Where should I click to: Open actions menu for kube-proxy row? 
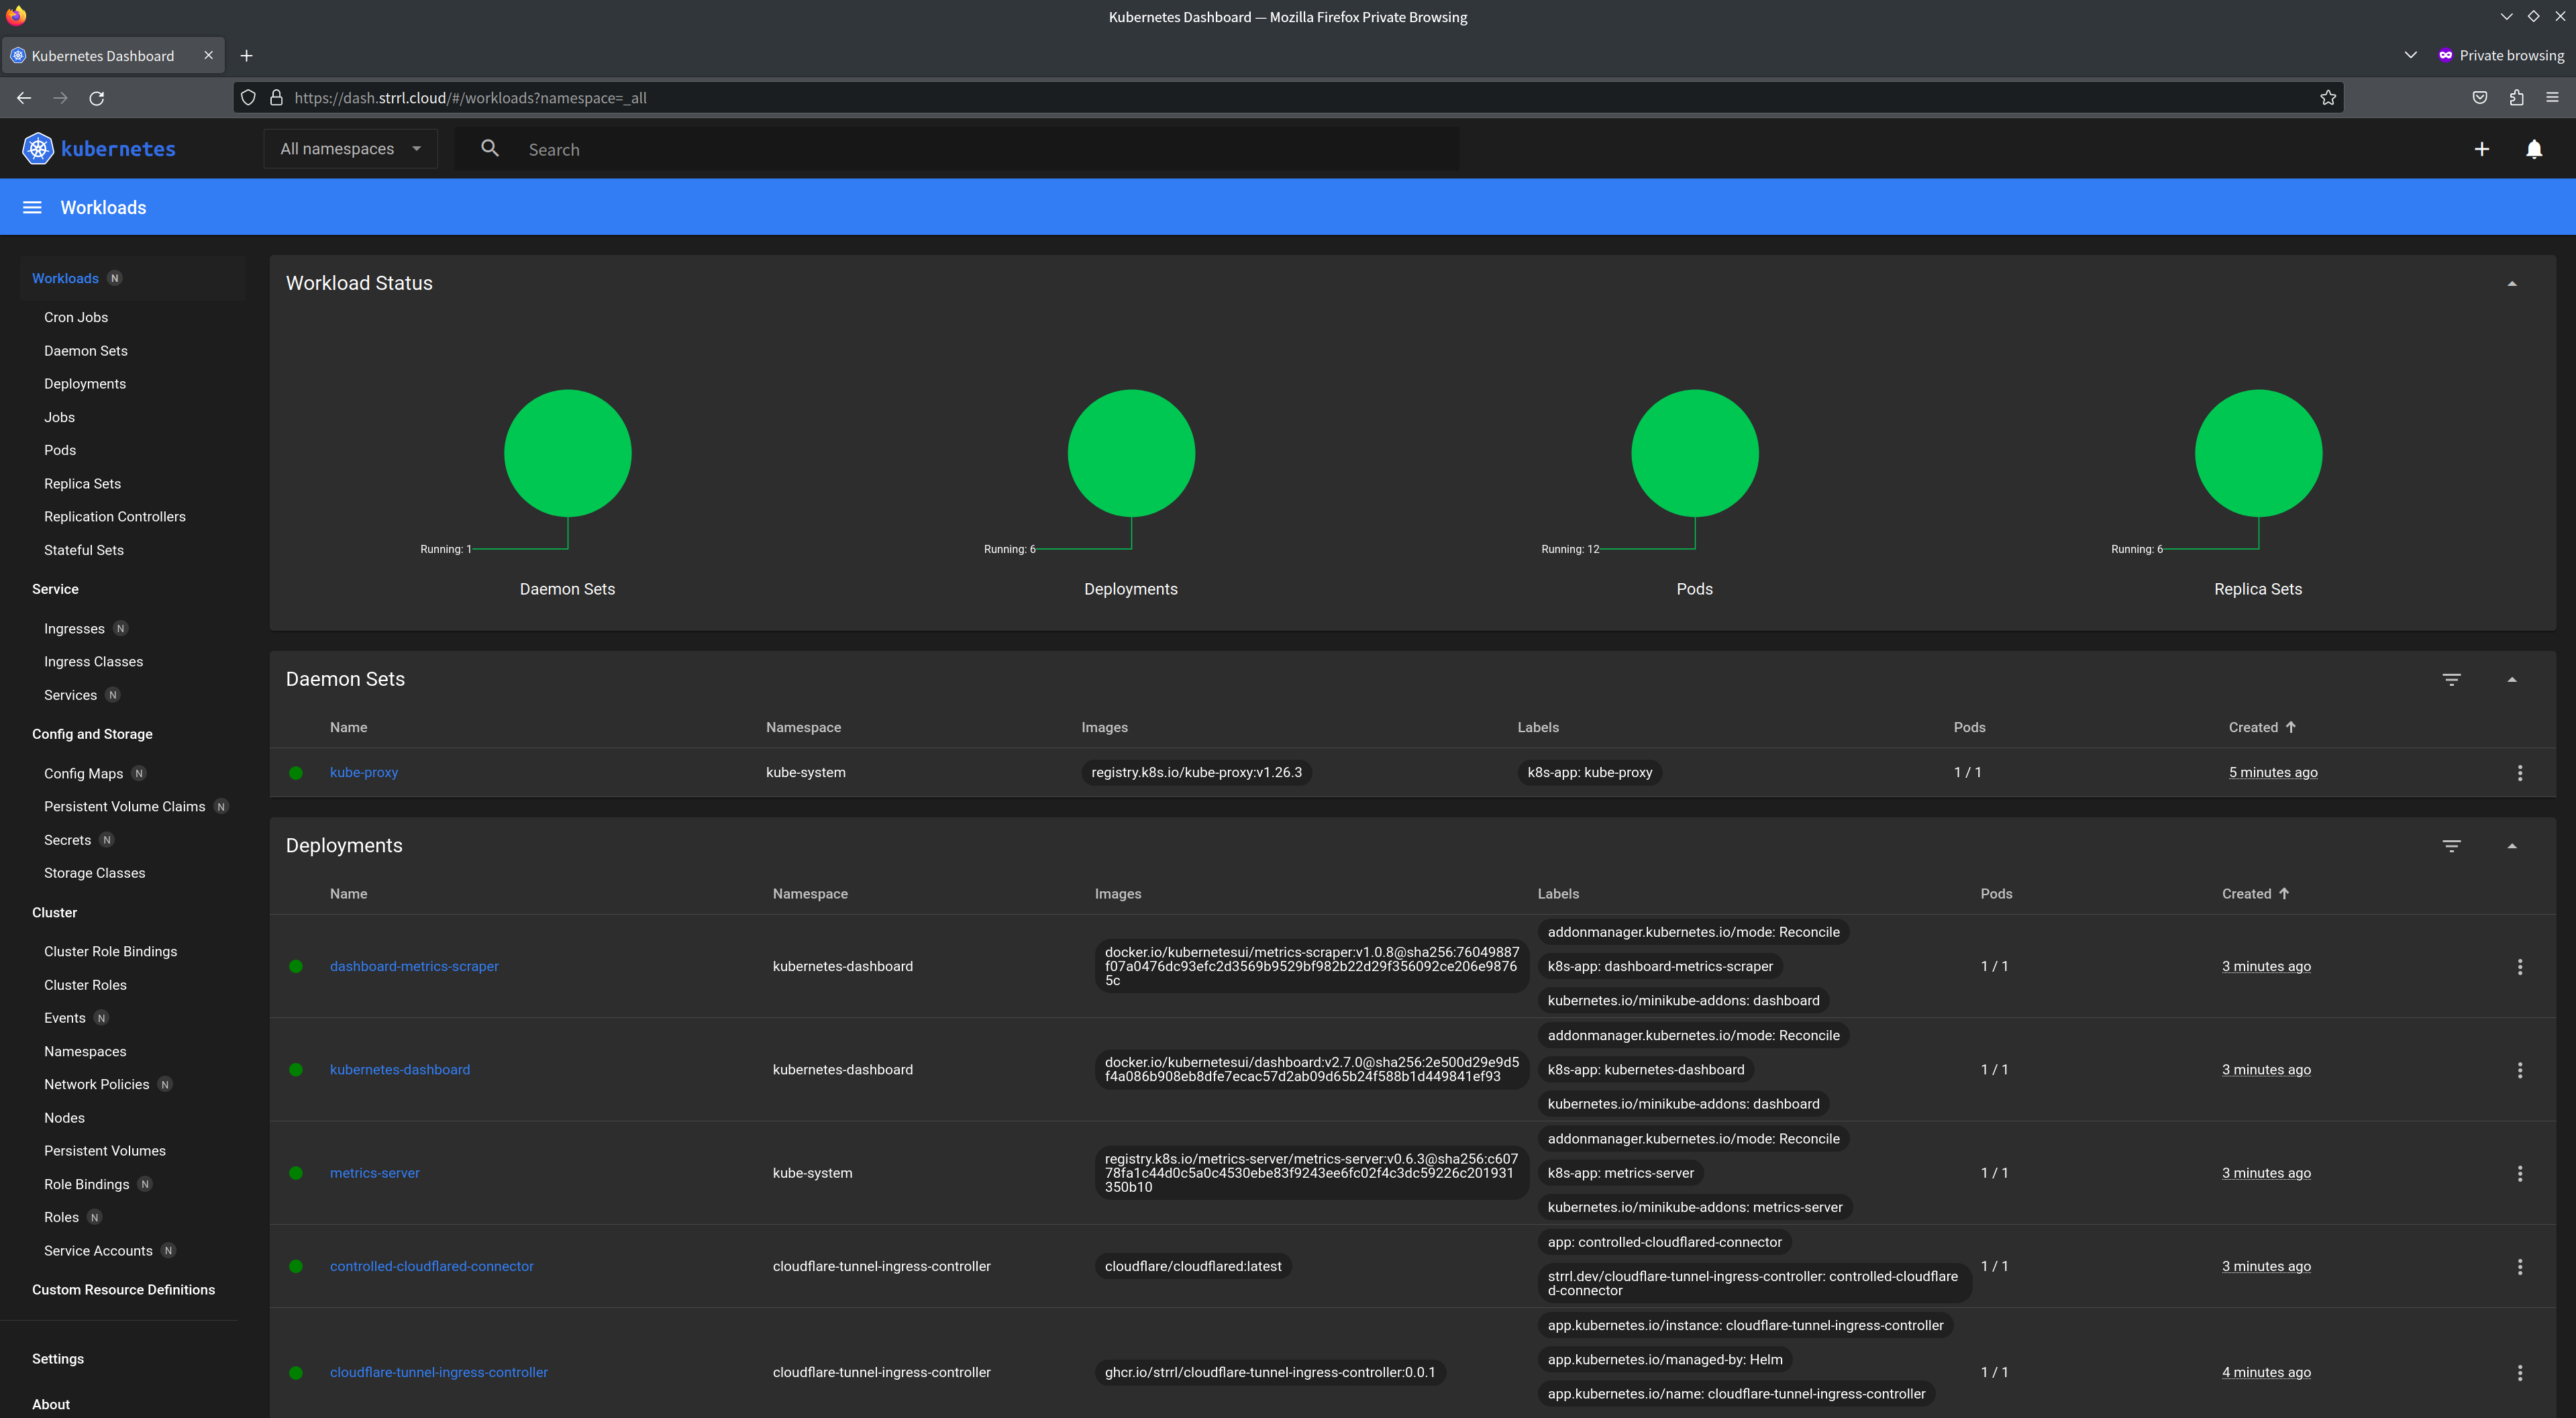pos(2519,773)
